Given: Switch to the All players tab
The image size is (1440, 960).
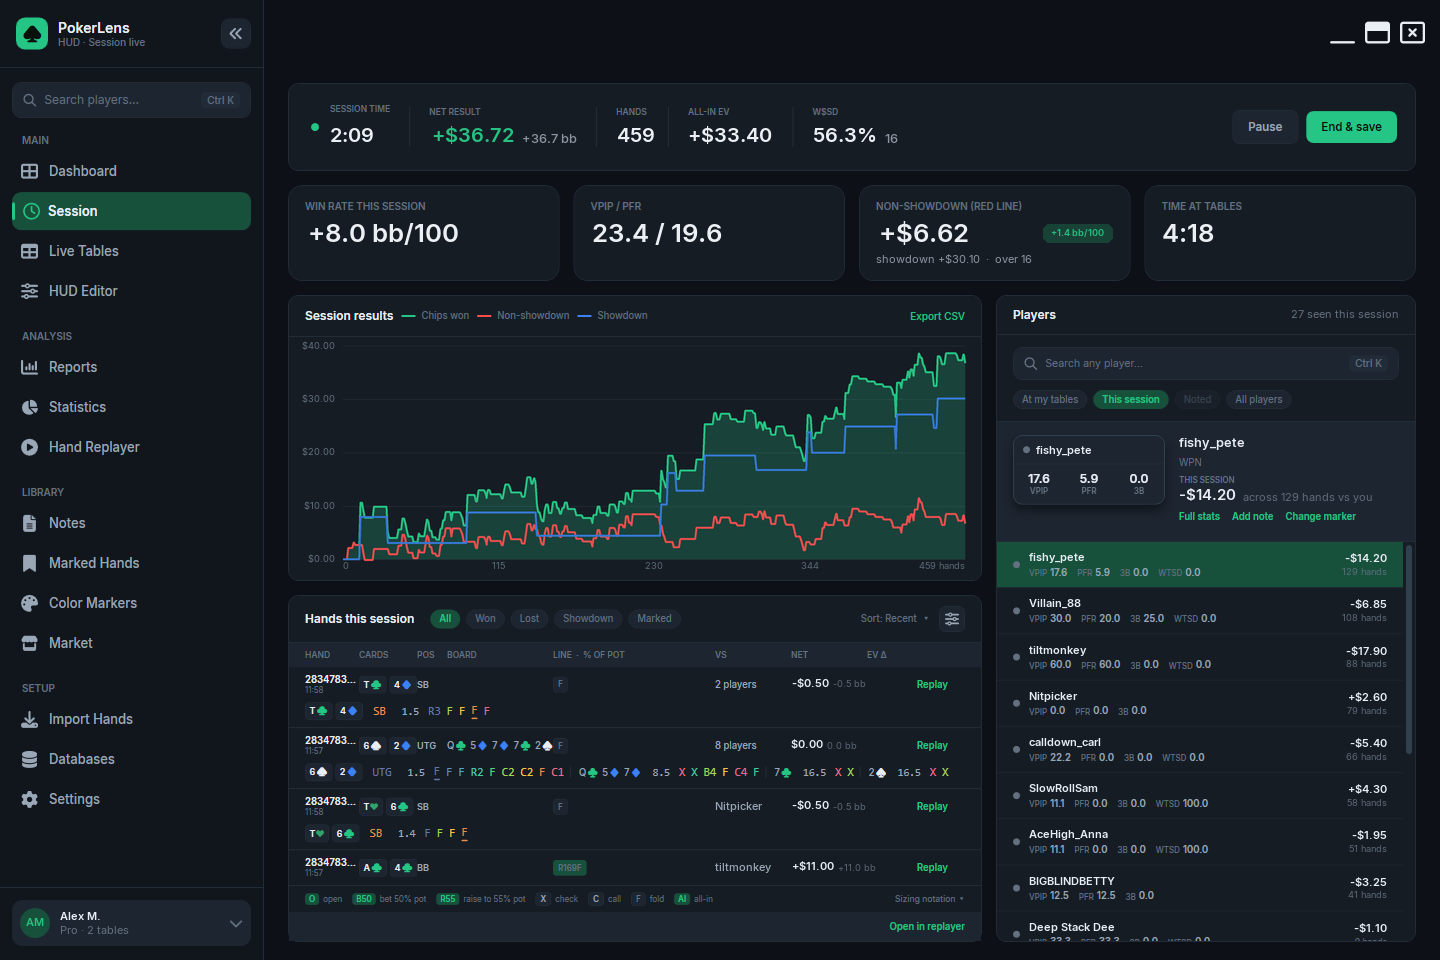Looking at the screenshot, I should point(1258,400).
